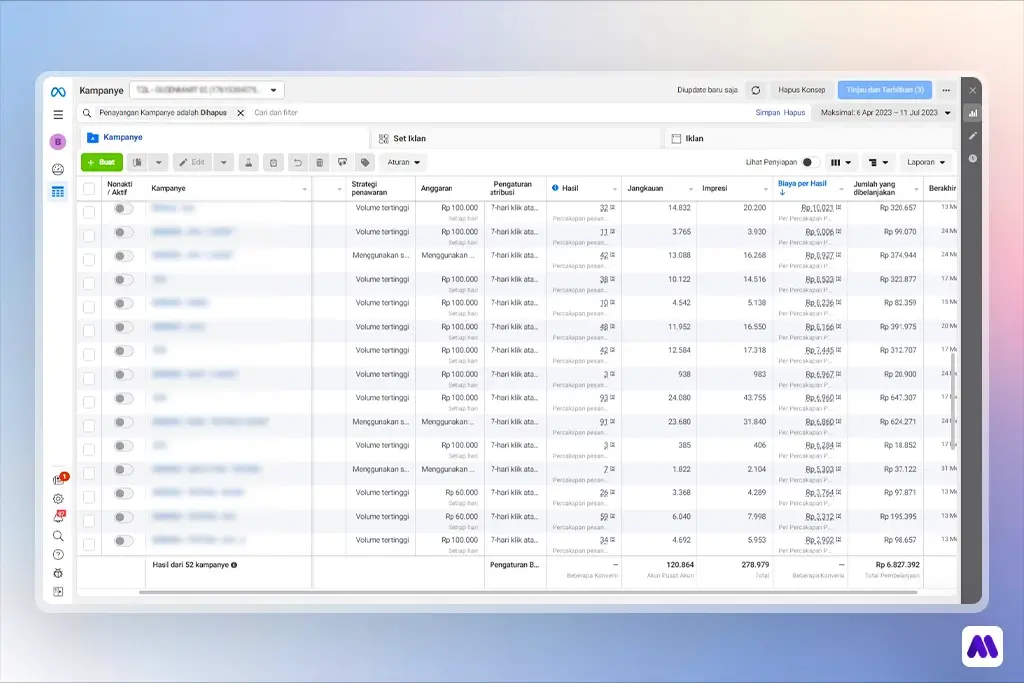This screenshot has height=683, width=1024.
Task: Open the clock history icon in right panel
Action: pyautogui.click(x=973, y=159)
